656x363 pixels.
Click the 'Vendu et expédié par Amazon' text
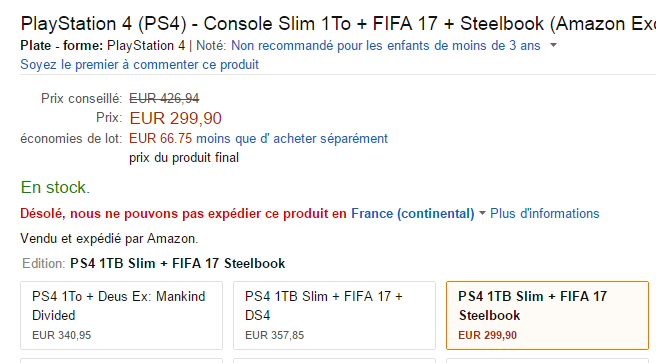point(109,239)
